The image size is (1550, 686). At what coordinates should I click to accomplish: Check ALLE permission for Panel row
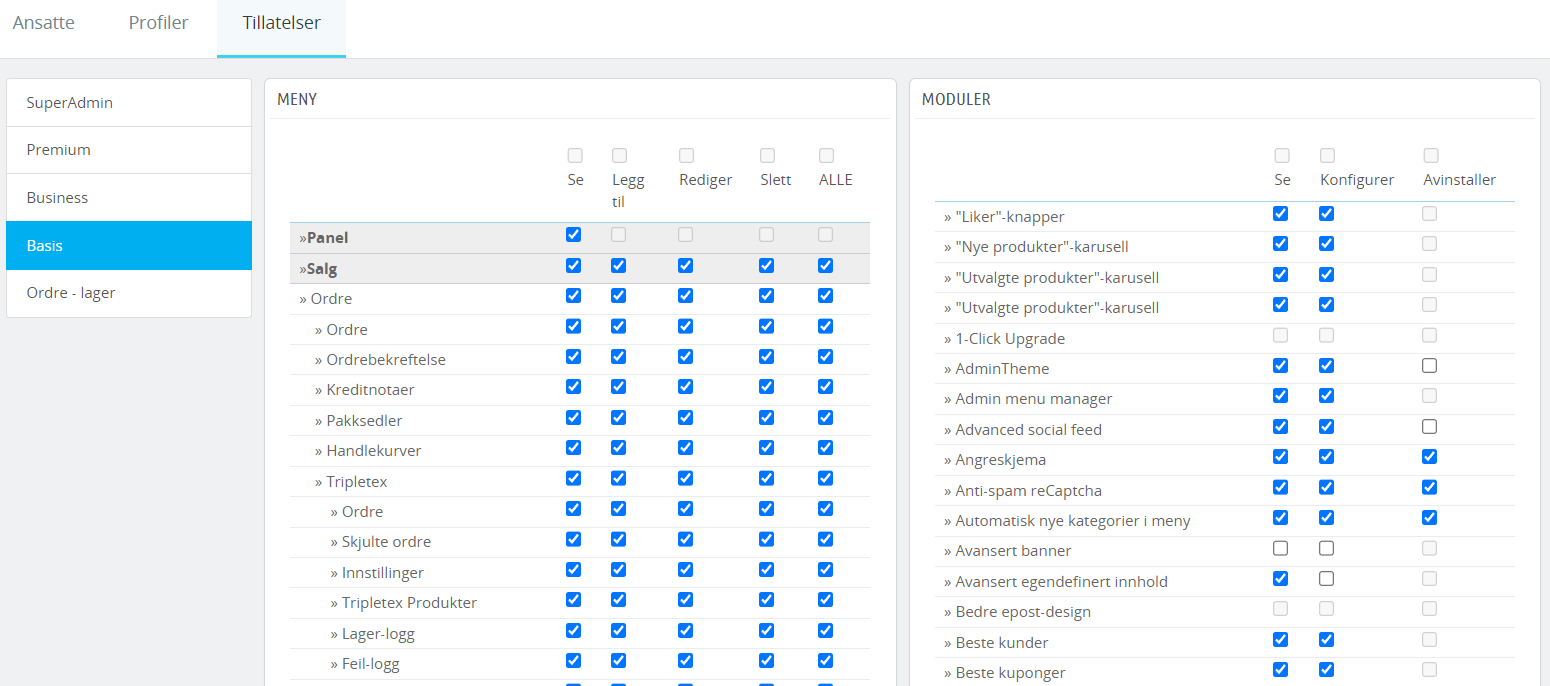click(826, 234)
